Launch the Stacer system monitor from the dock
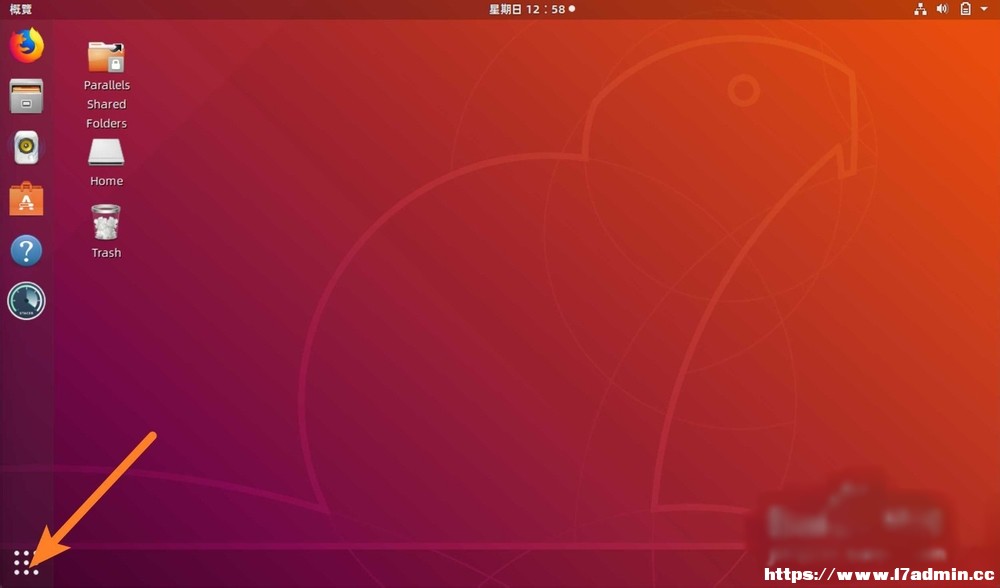1000x588 pixels. [26, 301]
